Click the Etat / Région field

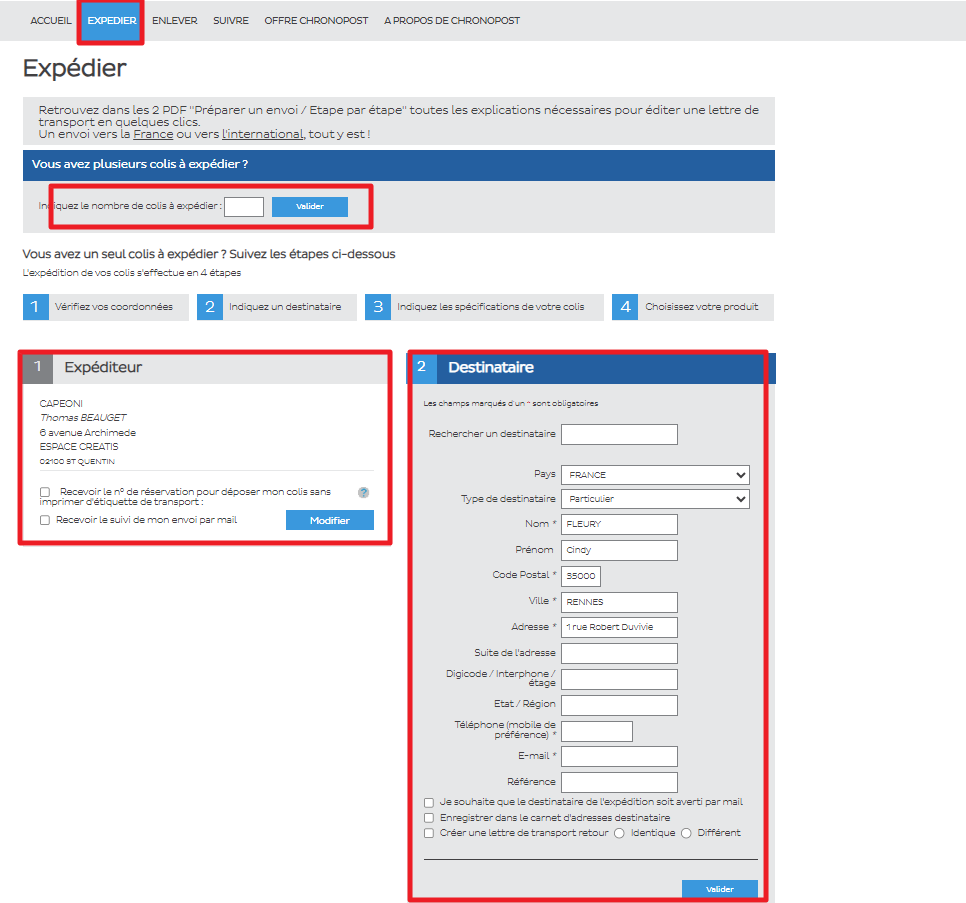pyautogui.click(x=619, y=705)
